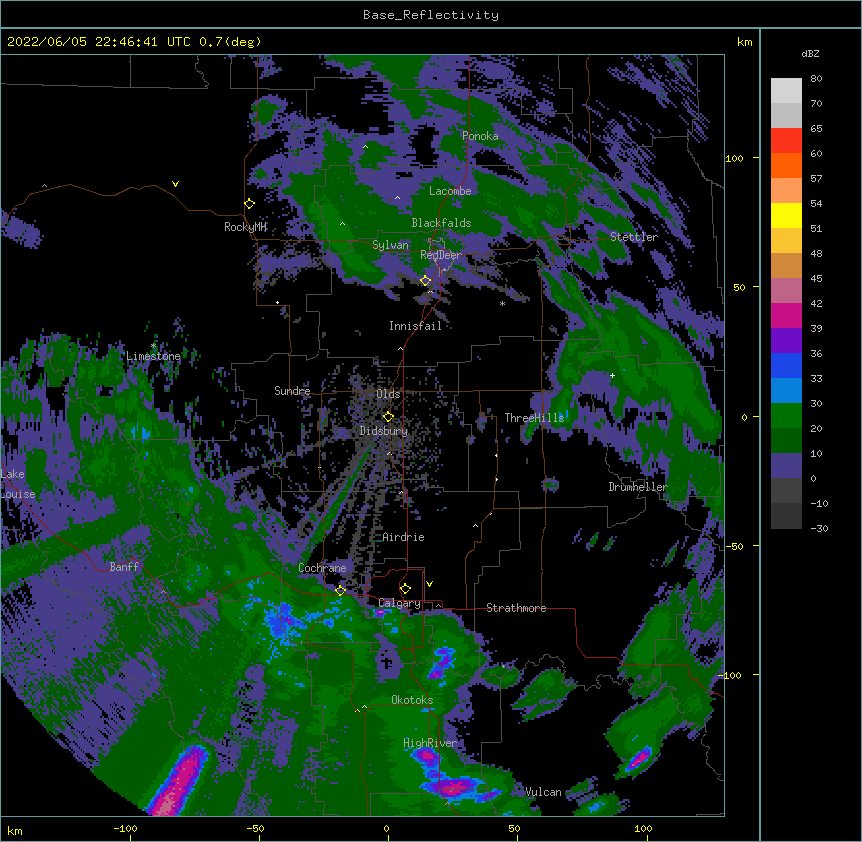Click the Stettler city label
This screenshot has height=842, width=862.
click(x=633, y=237)
